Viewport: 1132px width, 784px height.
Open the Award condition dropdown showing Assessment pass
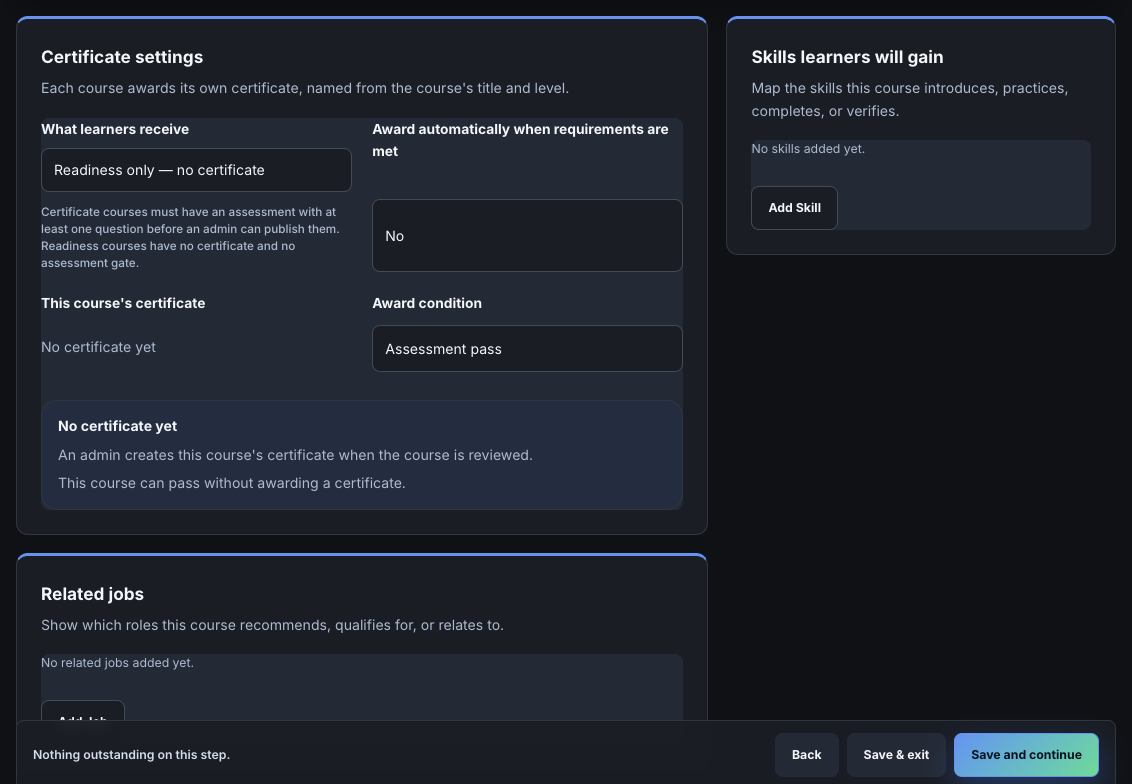527,349
